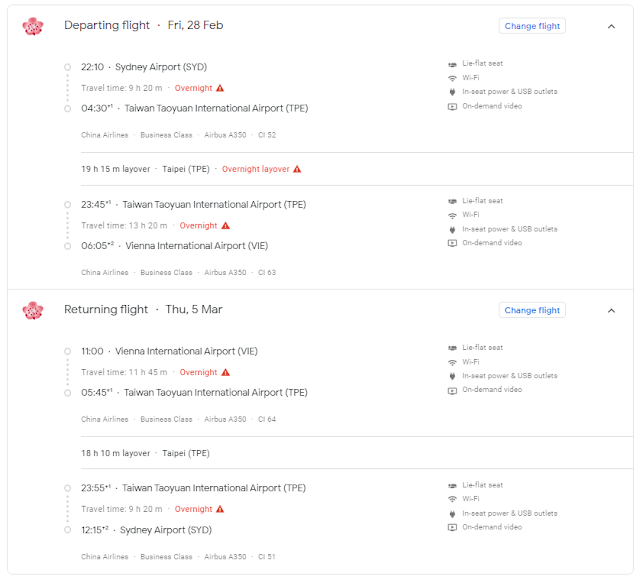Image resolution: width=640 pixels, height=583 pixels.
Task: Collapse the Departing flight details
Action: 611,27
